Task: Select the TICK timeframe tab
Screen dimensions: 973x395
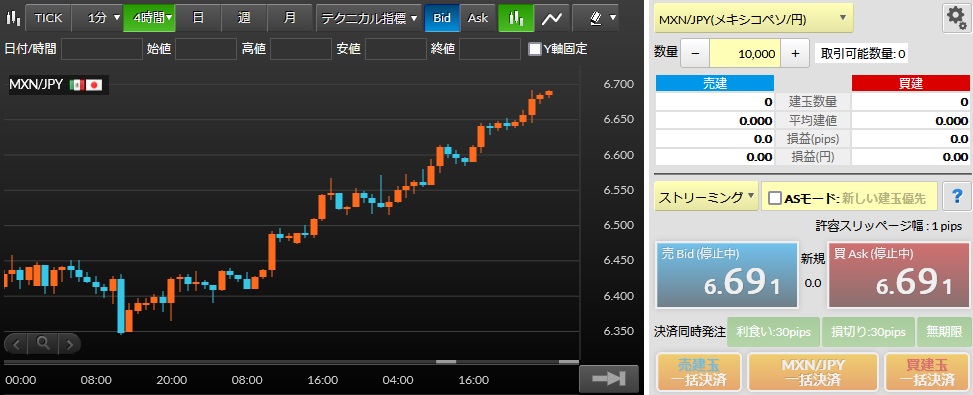Action: [x=48, y=18]
